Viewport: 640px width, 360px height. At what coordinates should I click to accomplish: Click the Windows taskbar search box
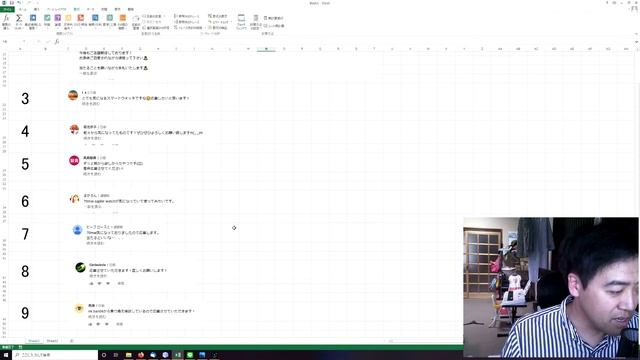(55, 355)
